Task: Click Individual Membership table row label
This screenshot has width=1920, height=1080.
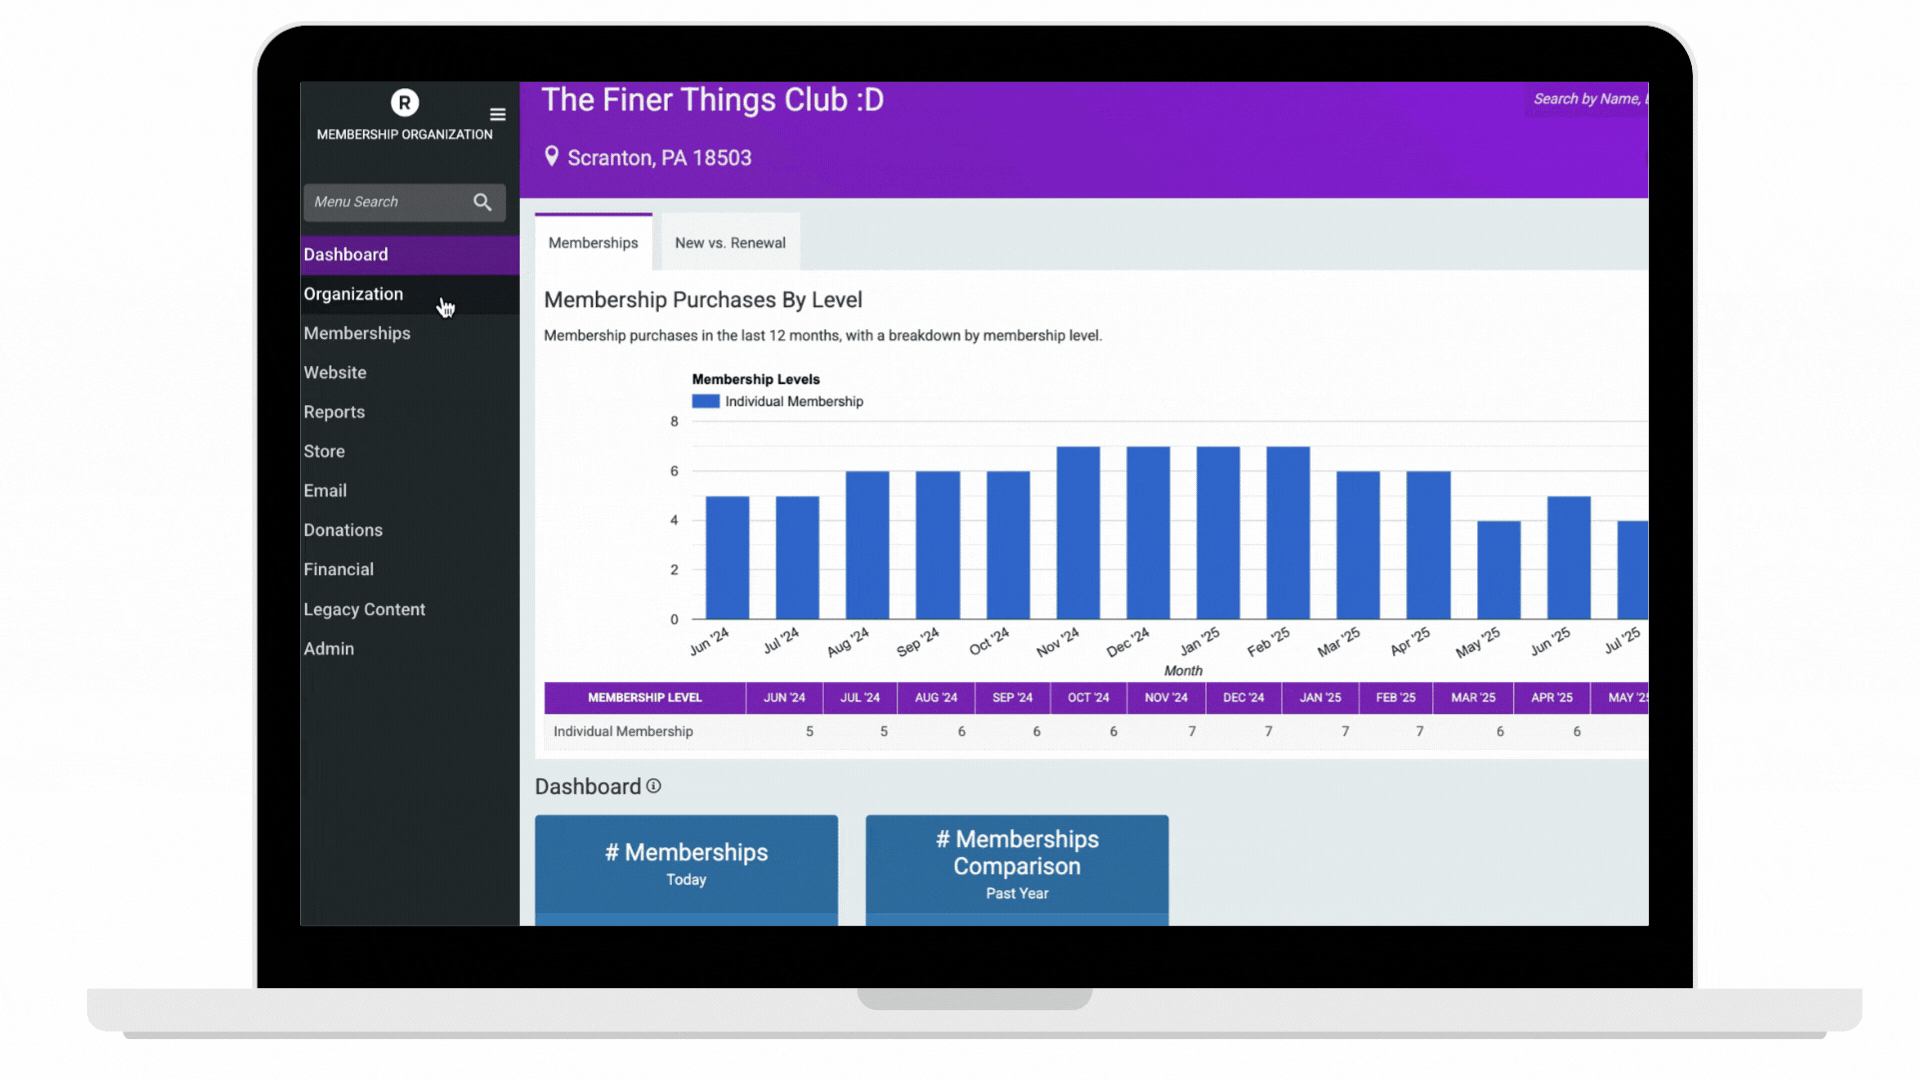Action: 623,731
